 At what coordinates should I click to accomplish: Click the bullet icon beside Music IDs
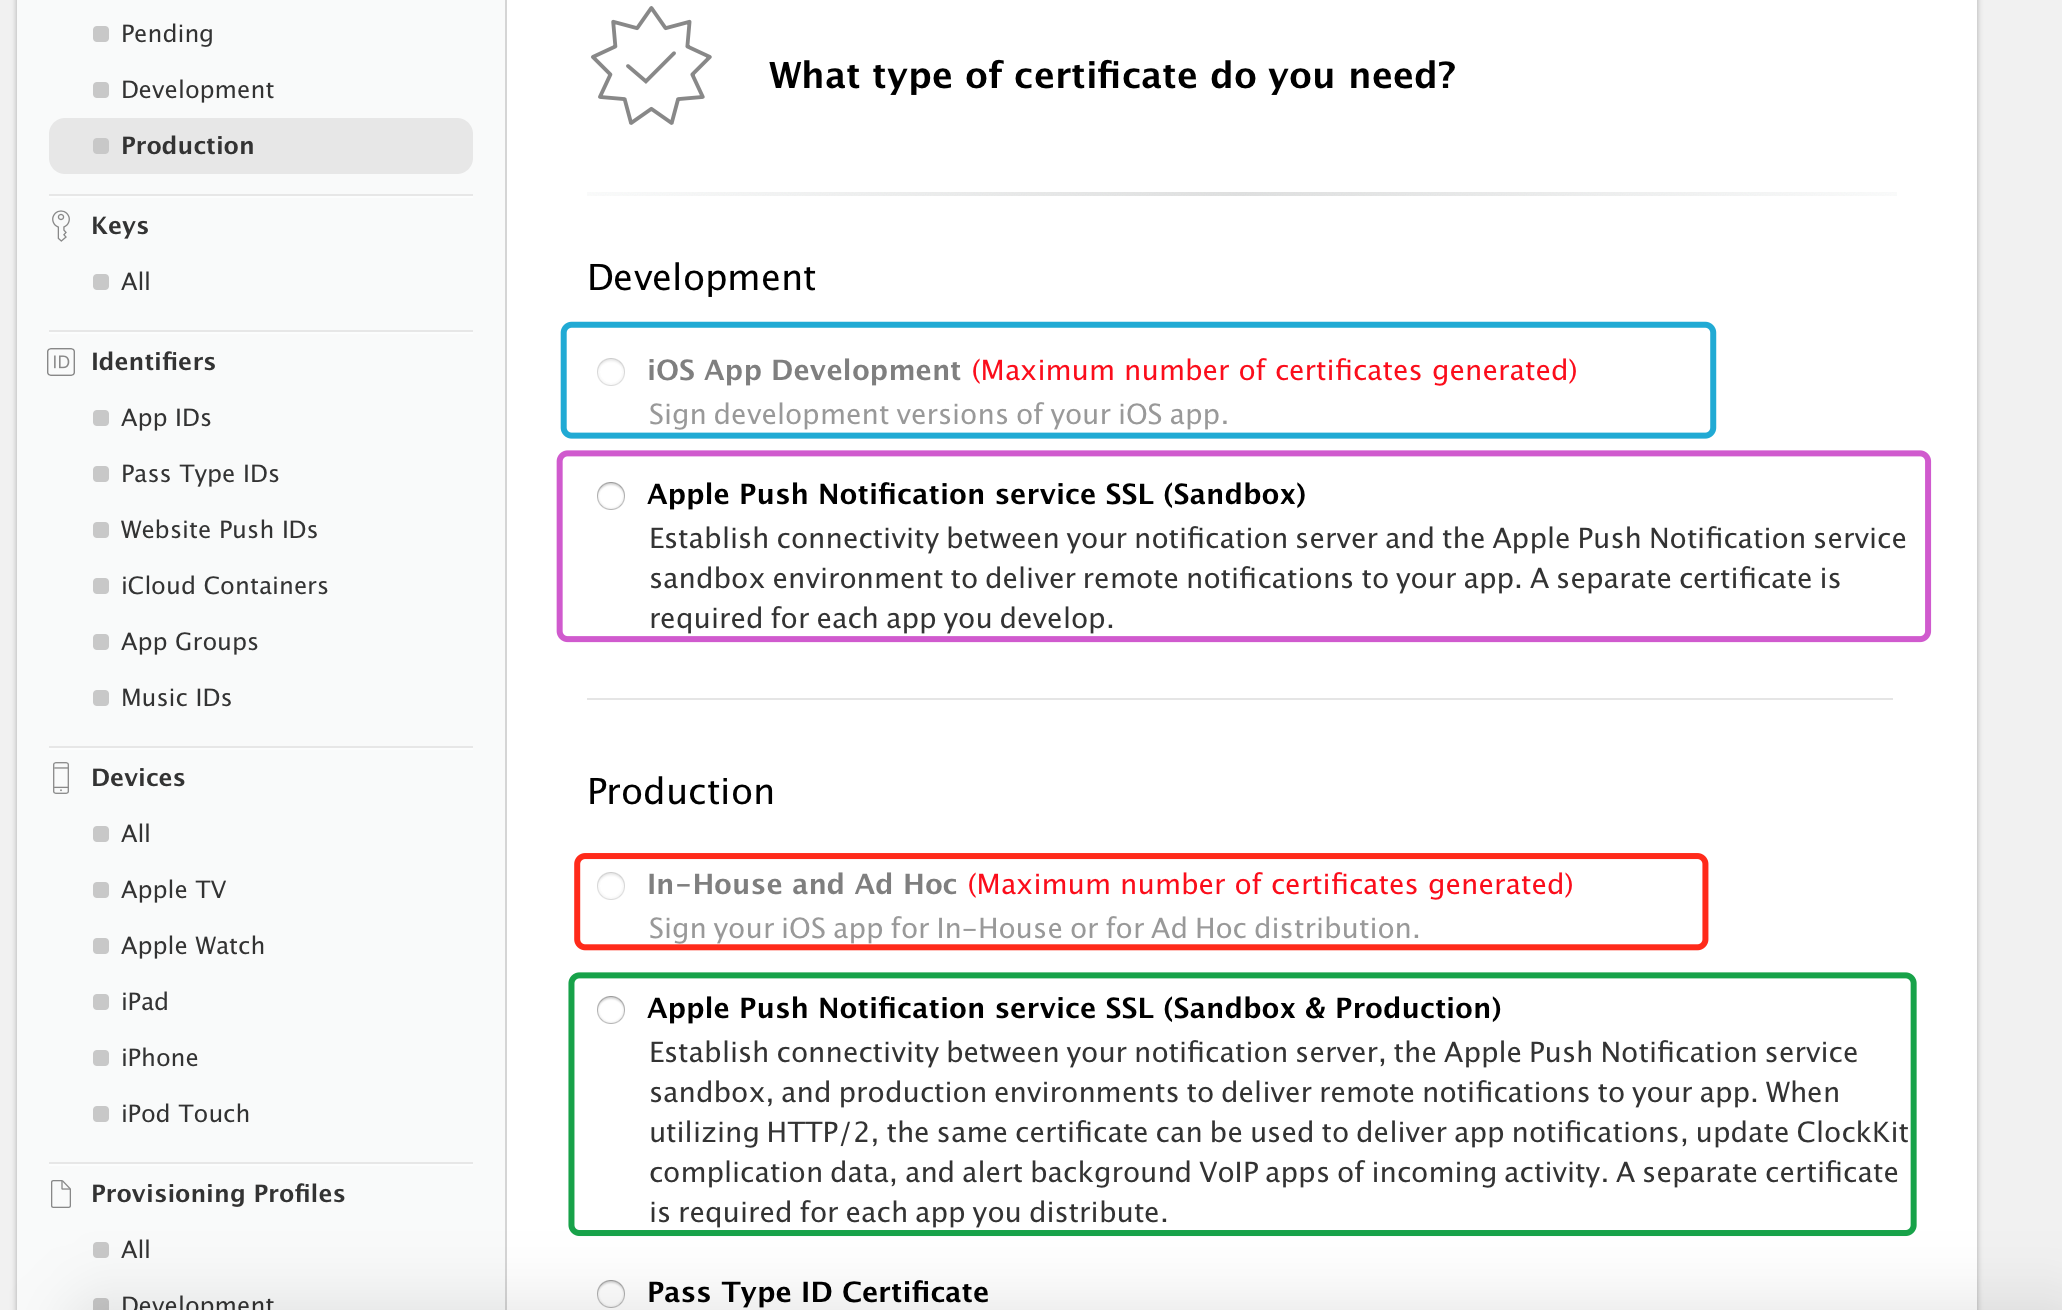pos(101,698)
